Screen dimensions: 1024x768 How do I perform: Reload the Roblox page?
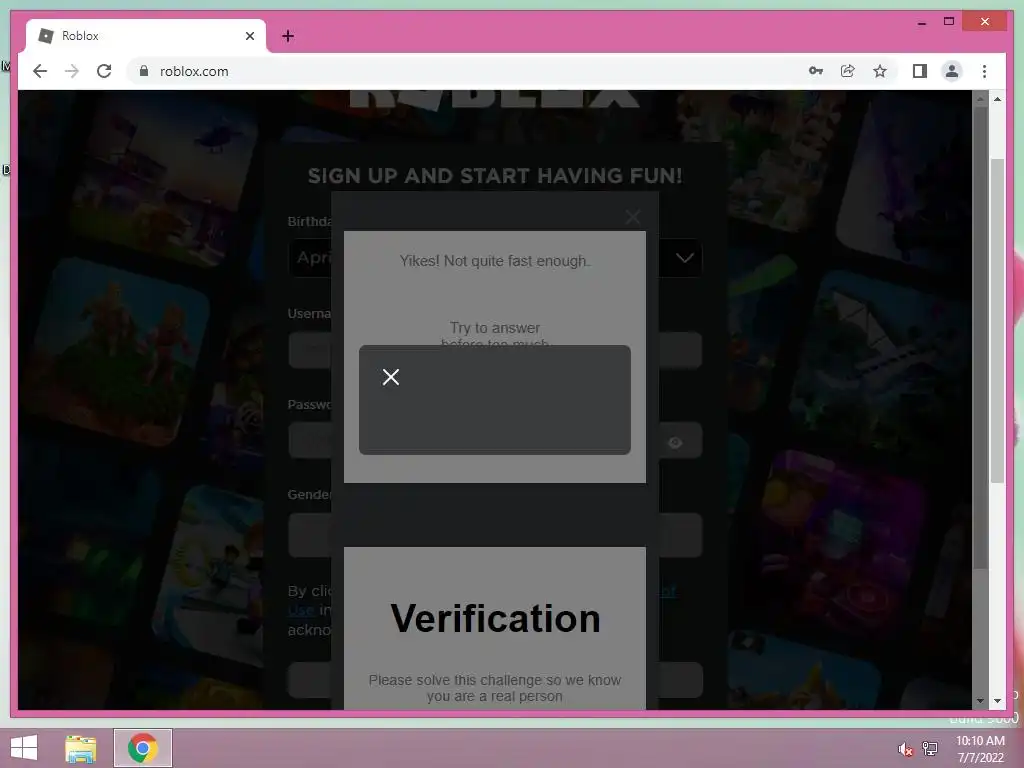tap(104, 71)
